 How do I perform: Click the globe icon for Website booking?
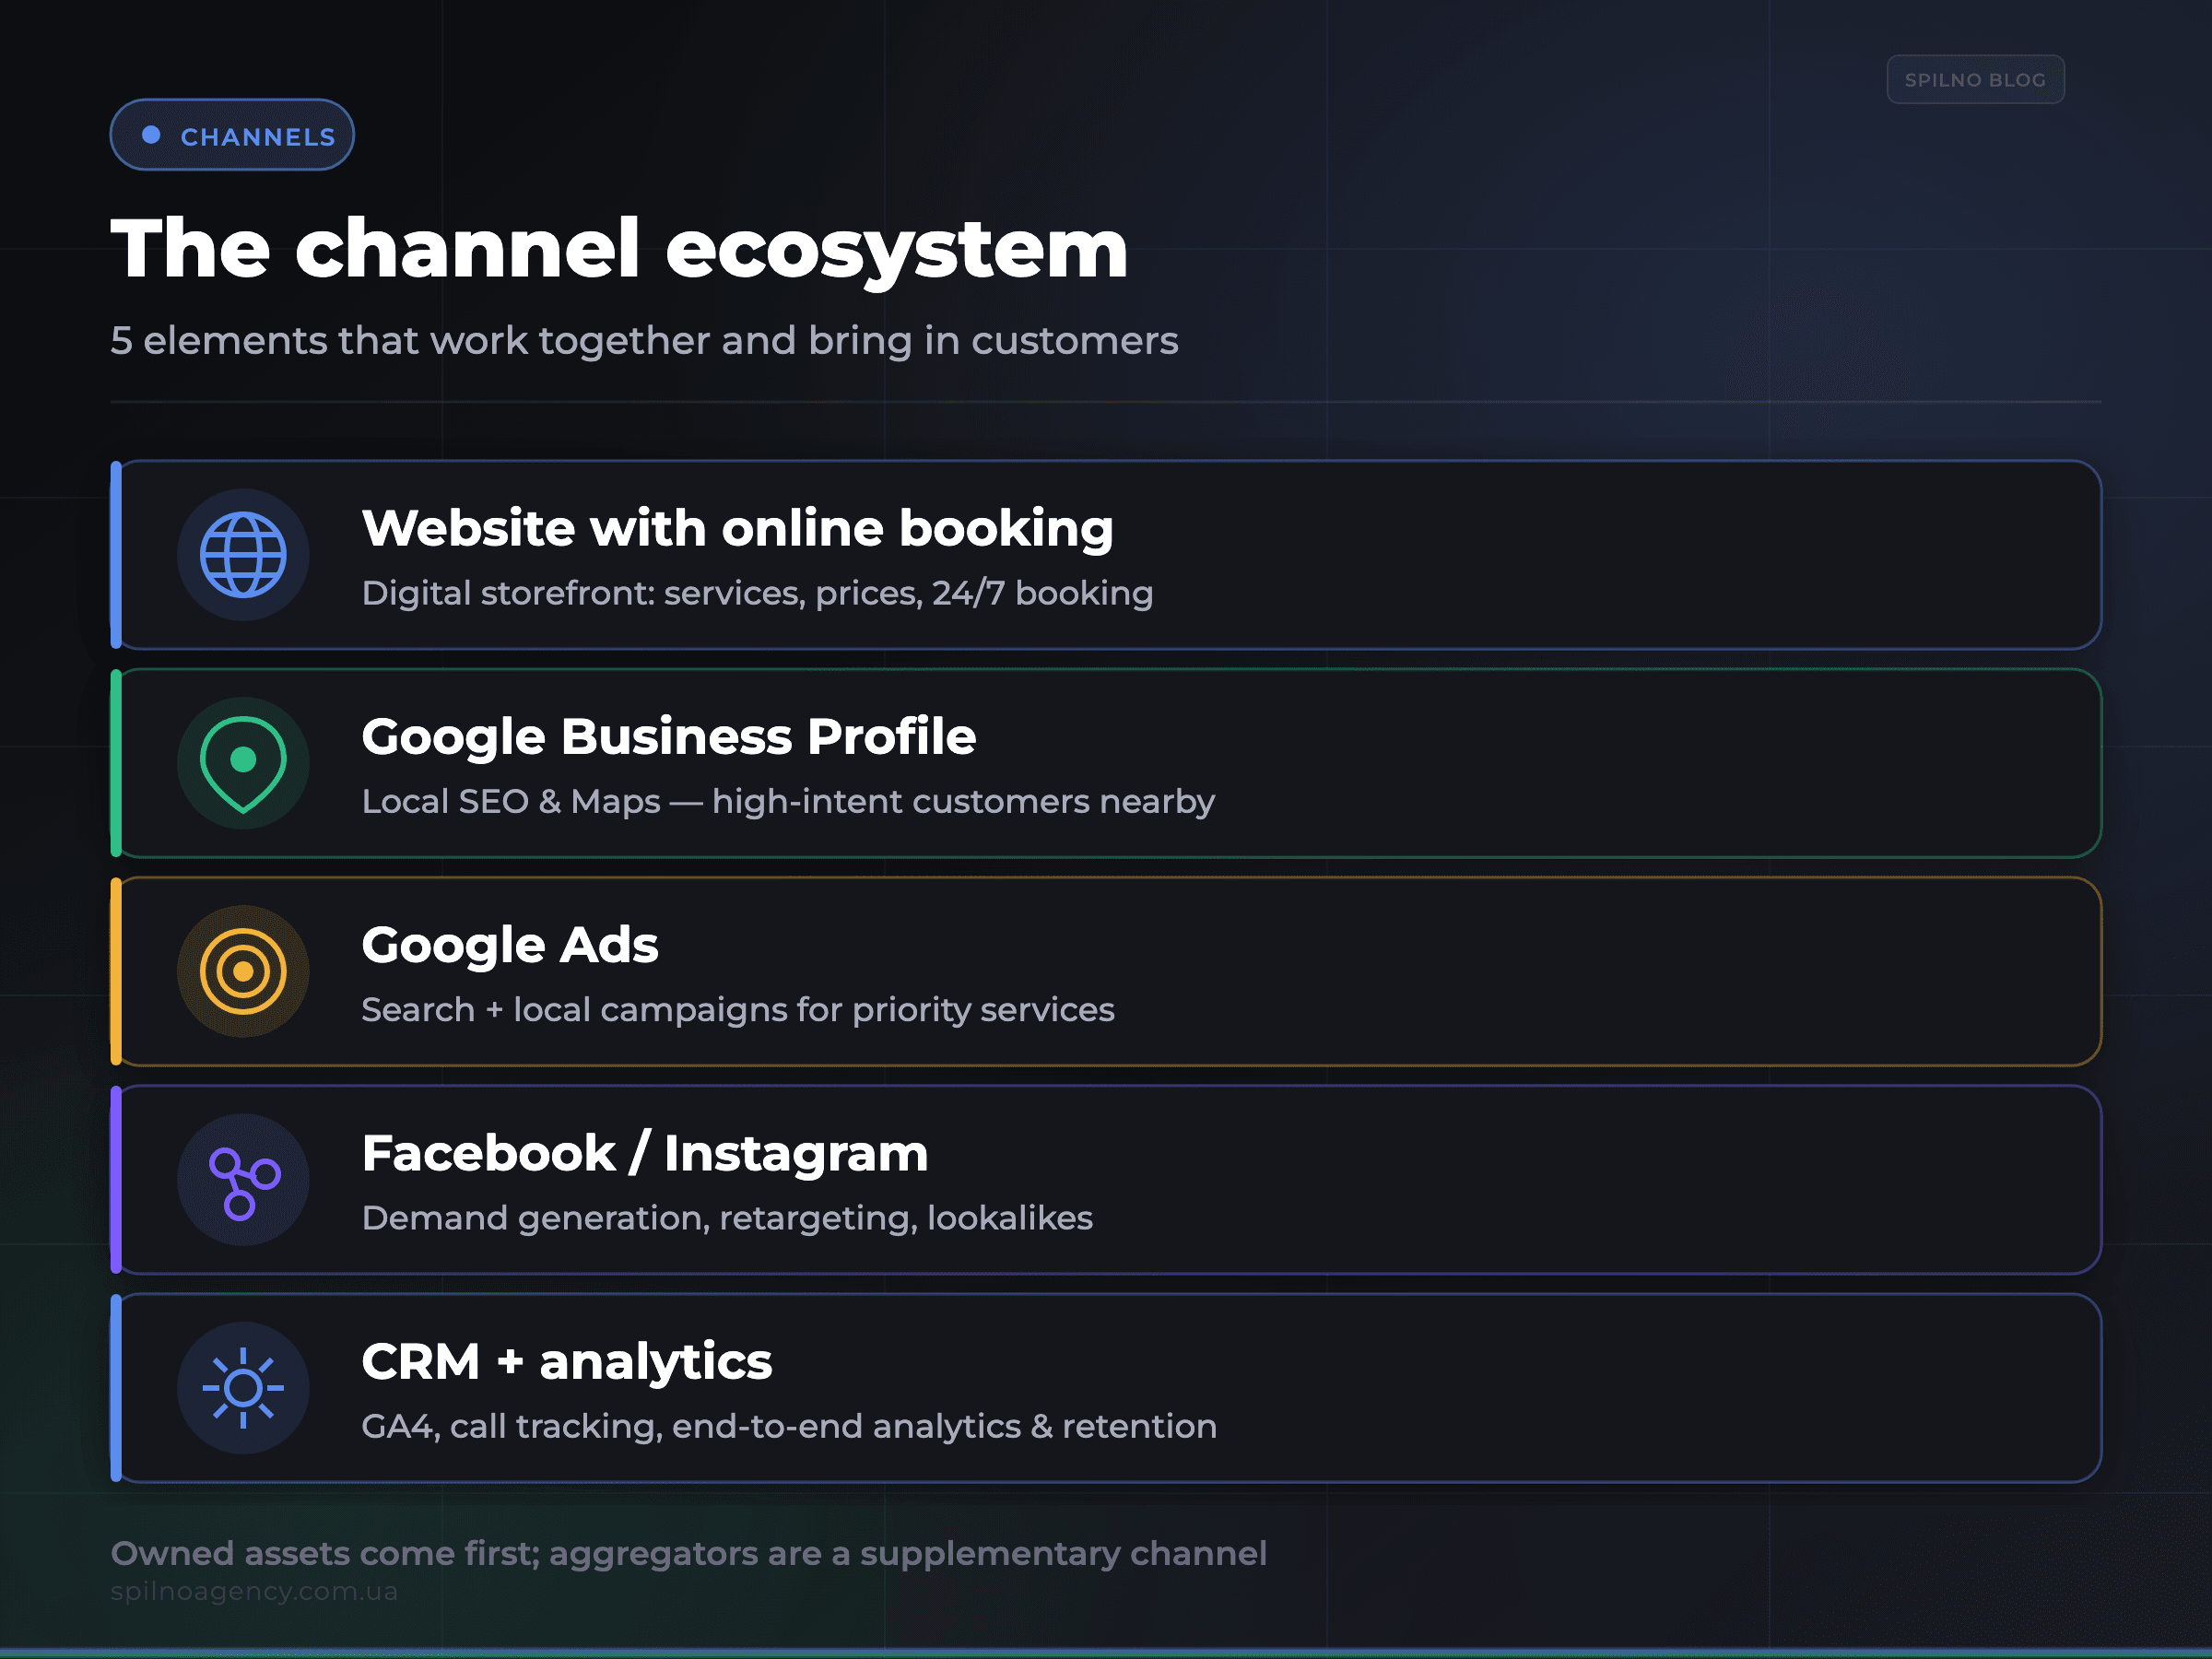pyautogui.click(x=243, y=555)
